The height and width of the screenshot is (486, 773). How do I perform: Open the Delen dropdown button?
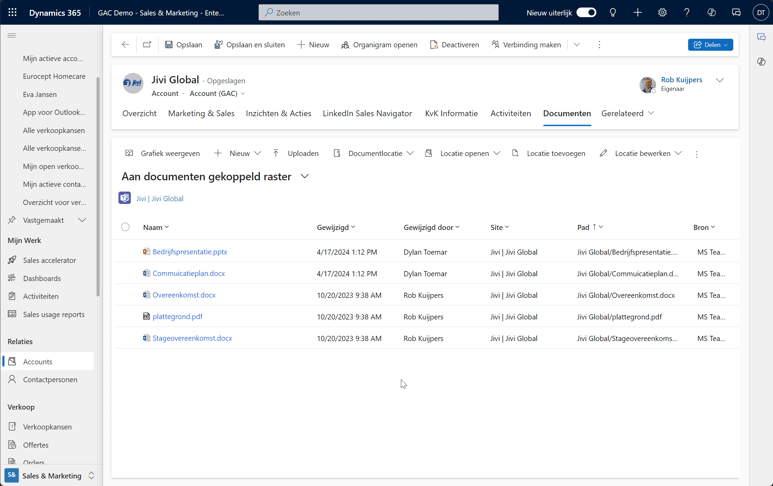tap(710, 44)
